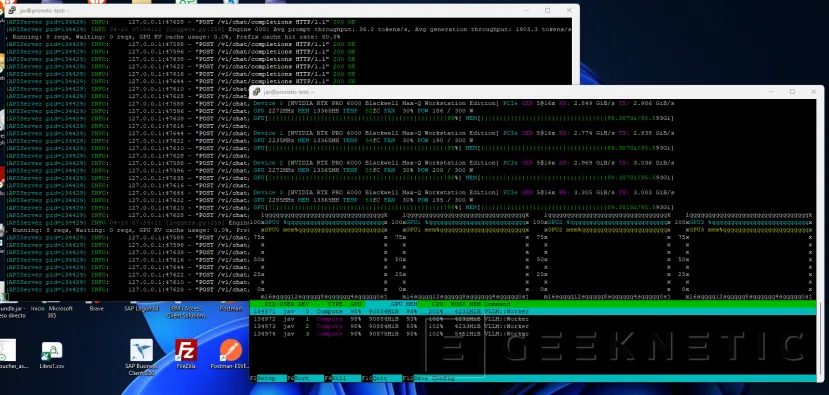This screenshot has height=395, width=829.
Task: Open the Postman shortcut label below the log window
Action: coord(231,308)
